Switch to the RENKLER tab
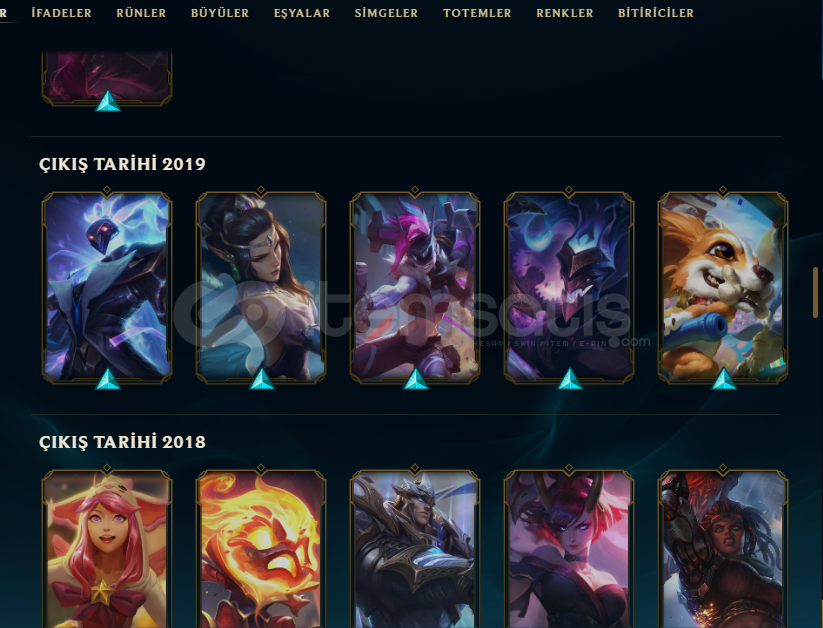The height and width of the screenshot is (628, 823). 565,13
